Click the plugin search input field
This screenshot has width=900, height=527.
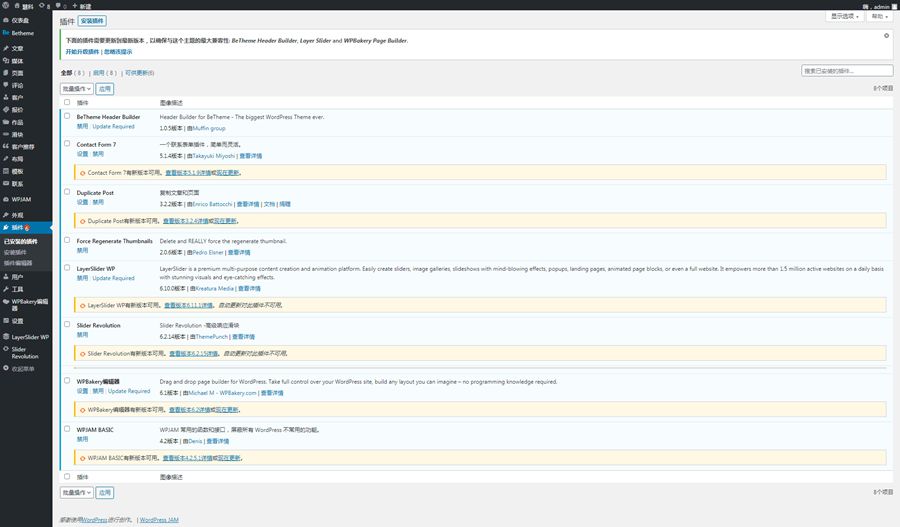(847, 71)
